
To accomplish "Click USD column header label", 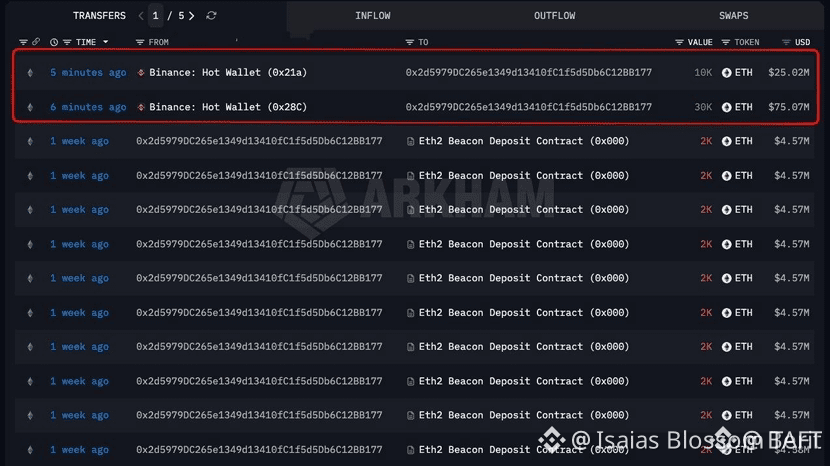I will 802,42.
